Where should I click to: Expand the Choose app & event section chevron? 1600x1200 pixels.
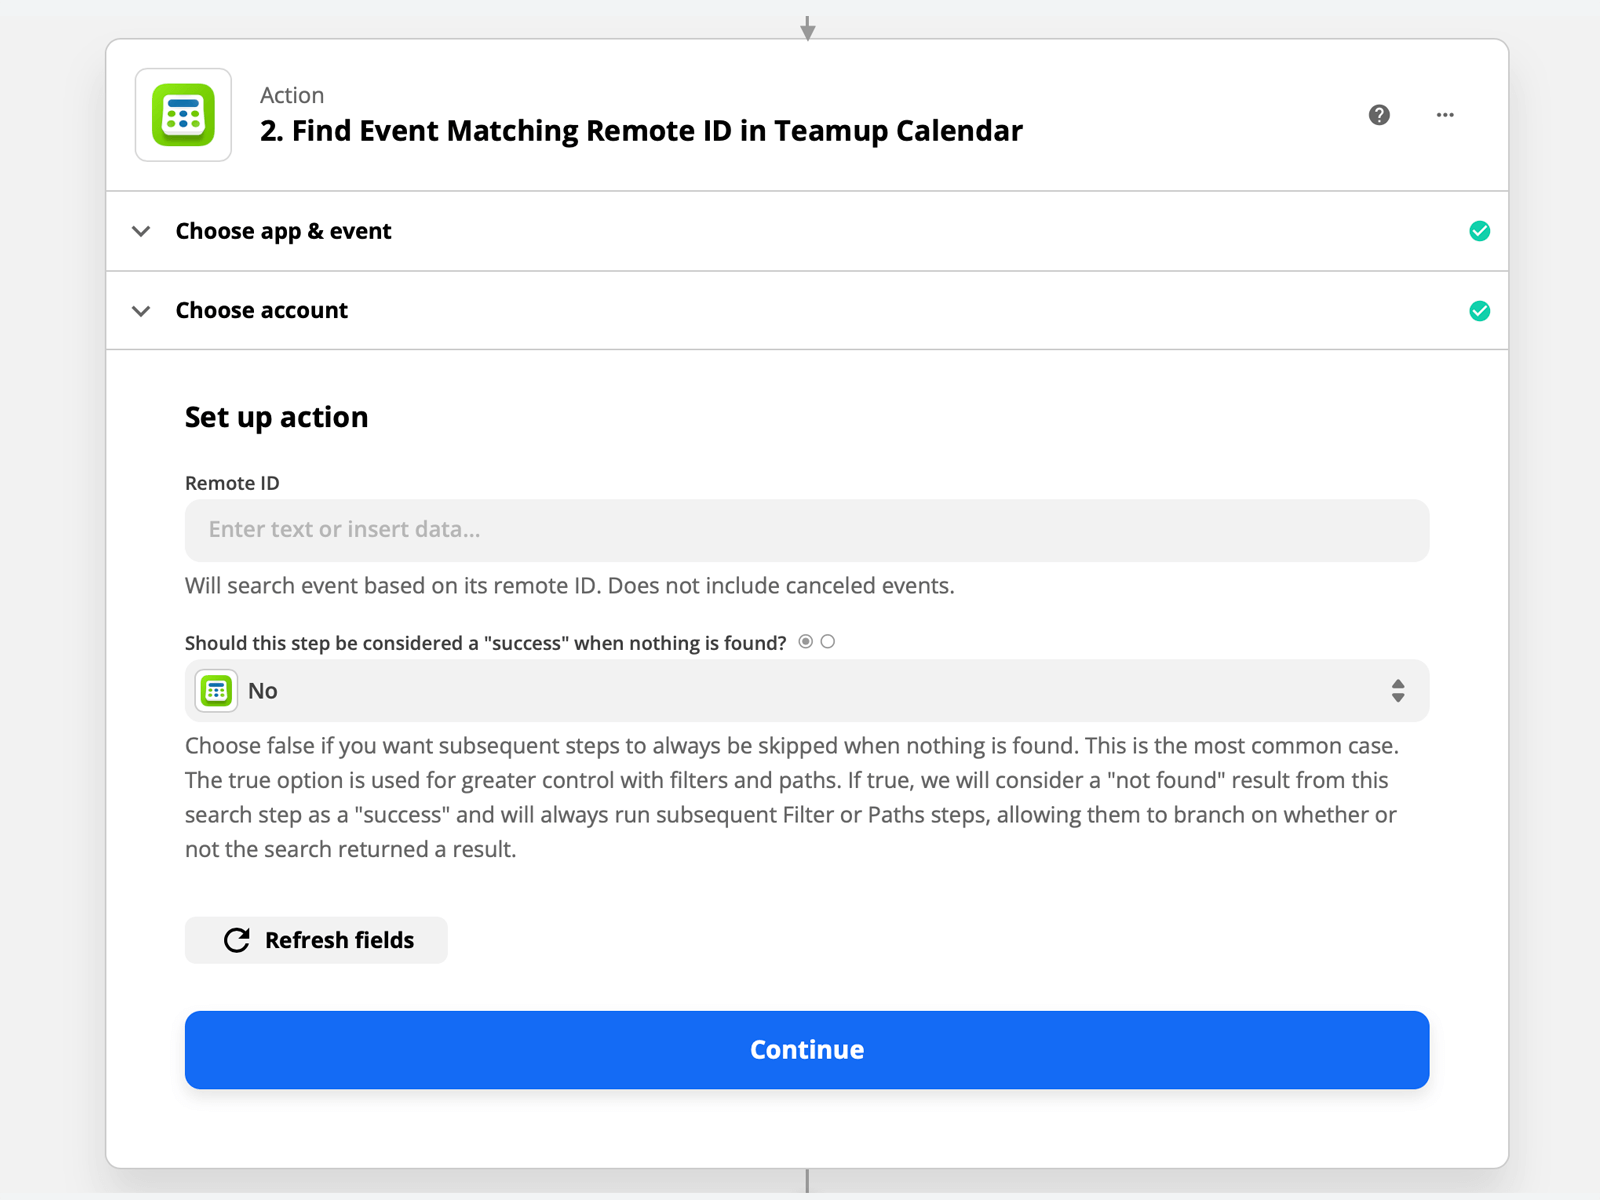click(x=141, y=231)
